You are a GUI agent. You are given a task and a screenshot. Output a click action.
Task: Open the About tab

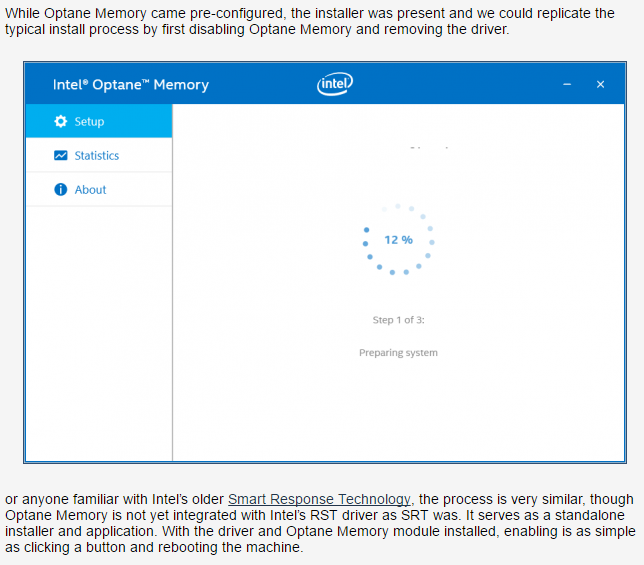(x=99, y=189)
